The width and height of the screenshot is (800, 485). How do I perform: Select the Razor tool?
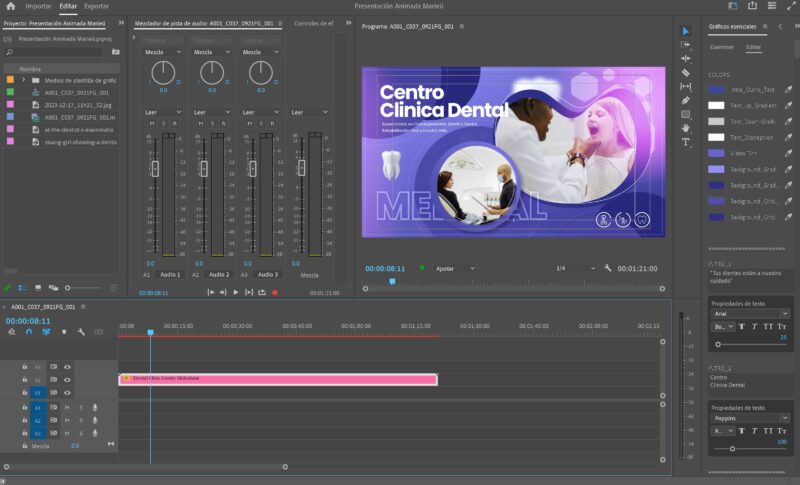[686, 72]
